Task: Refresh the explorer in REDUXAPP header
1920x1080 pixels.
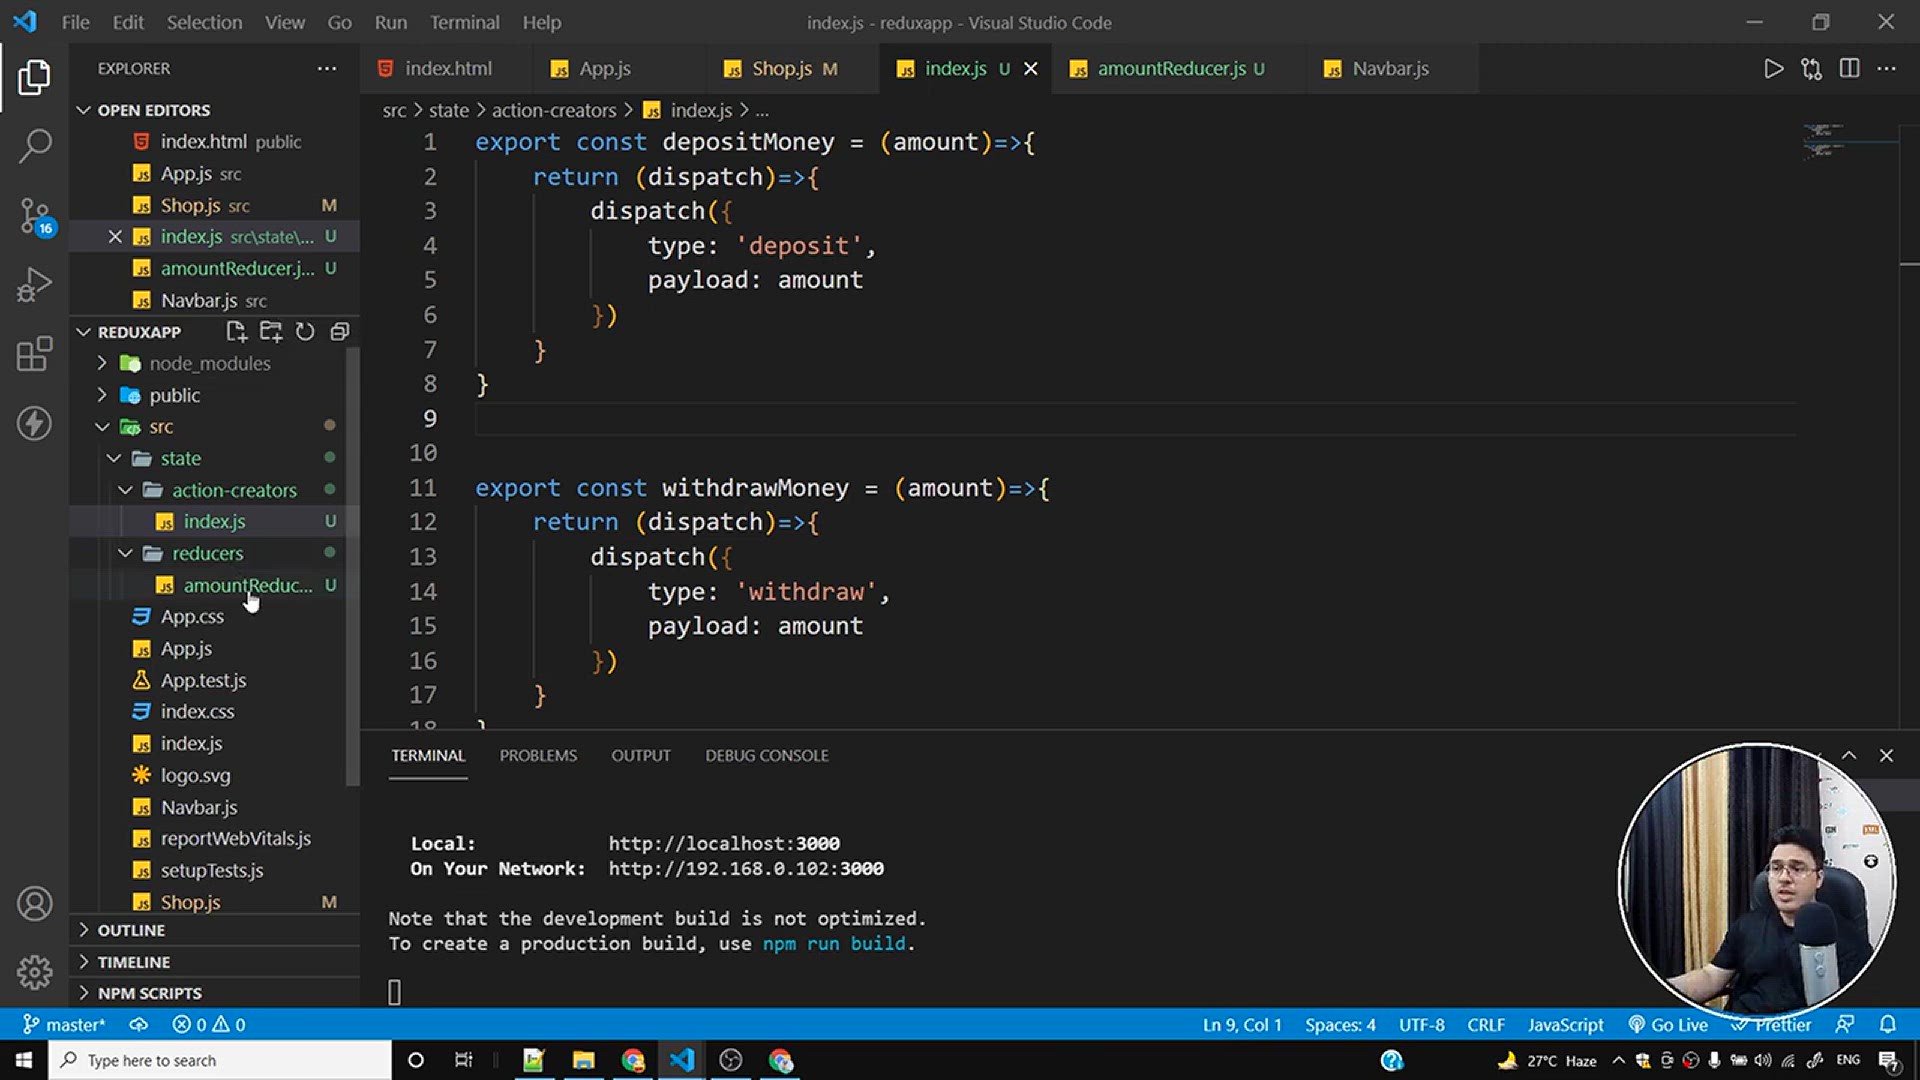Action: [x=305, y=331]
